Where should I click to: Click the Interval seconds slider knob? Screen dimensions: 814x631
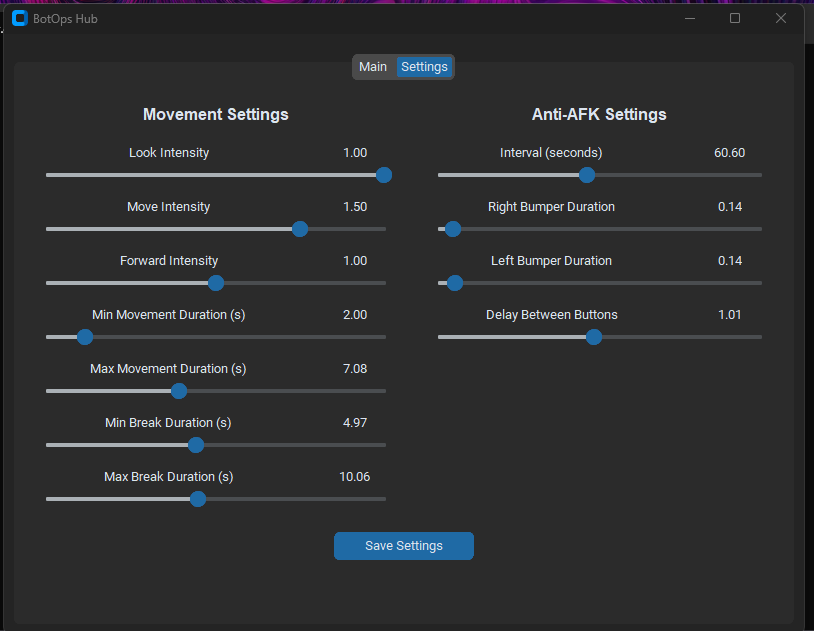[587, 175]
